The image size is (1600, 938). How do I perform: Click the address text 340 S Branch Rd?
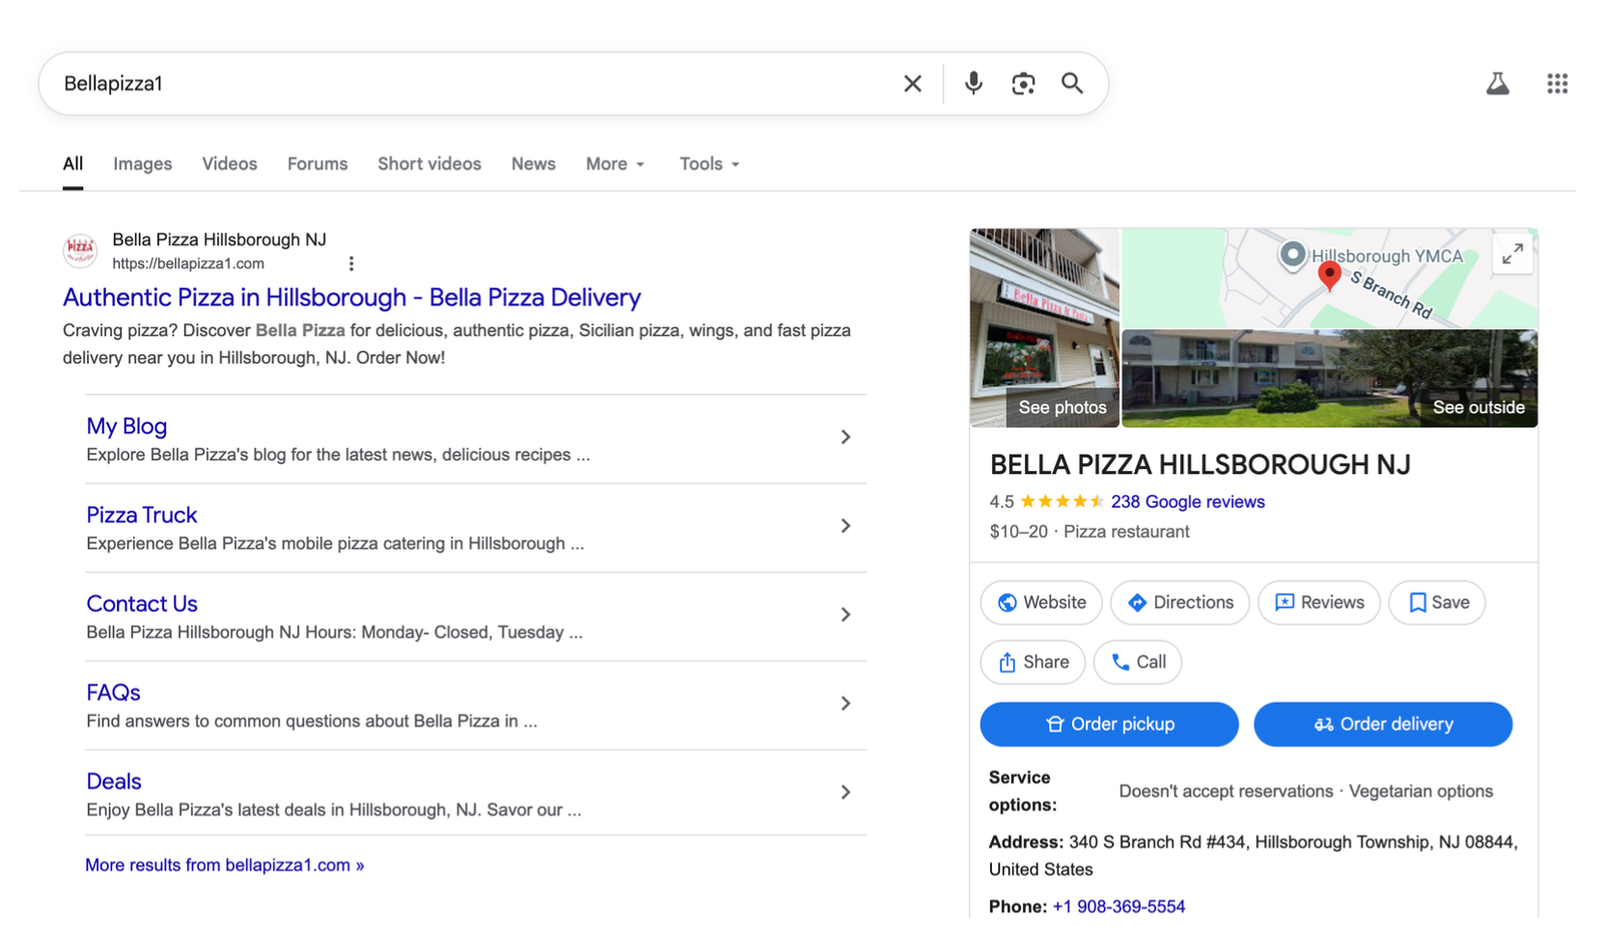pos(1253,856)
